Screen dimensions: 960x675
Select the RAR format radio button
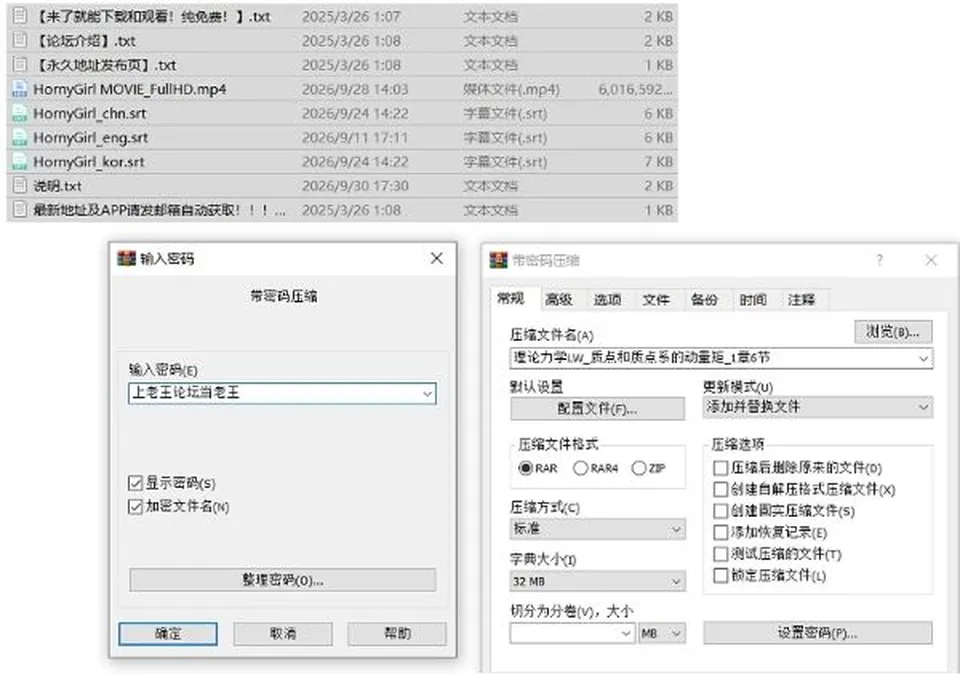click(x=525, y=469)
